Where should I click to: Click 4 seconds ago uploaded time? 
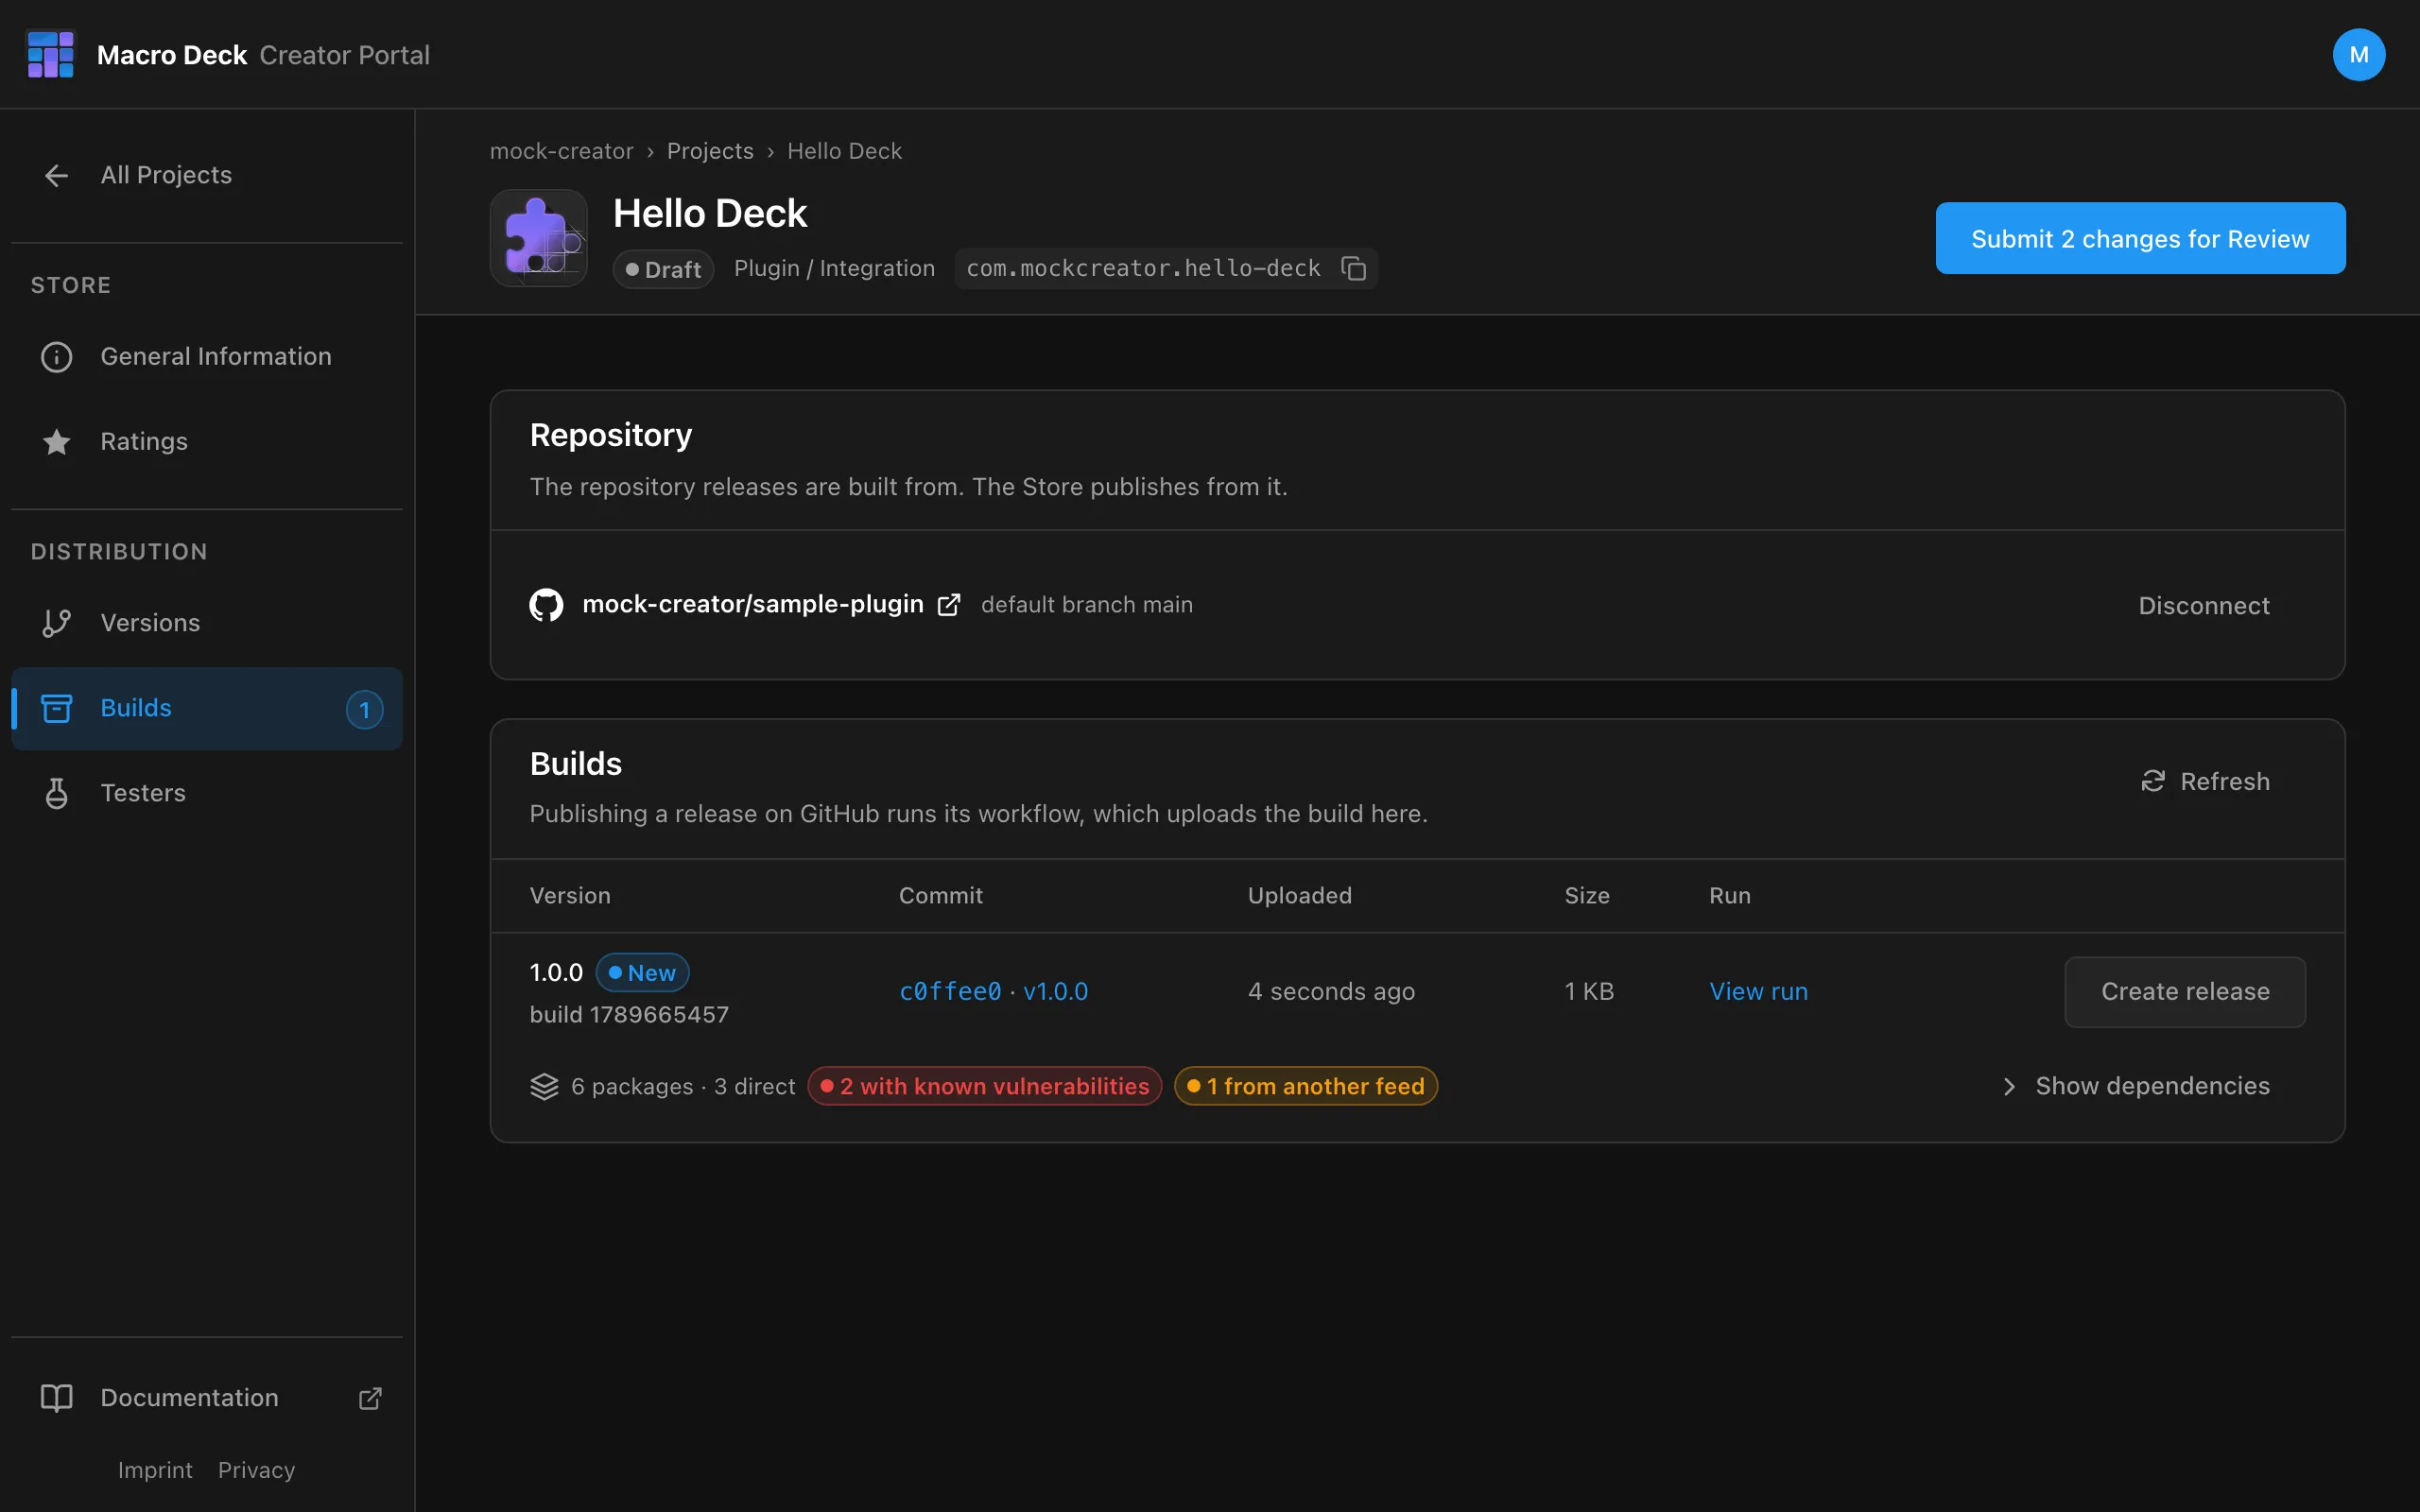click(x=1331, y=991)
